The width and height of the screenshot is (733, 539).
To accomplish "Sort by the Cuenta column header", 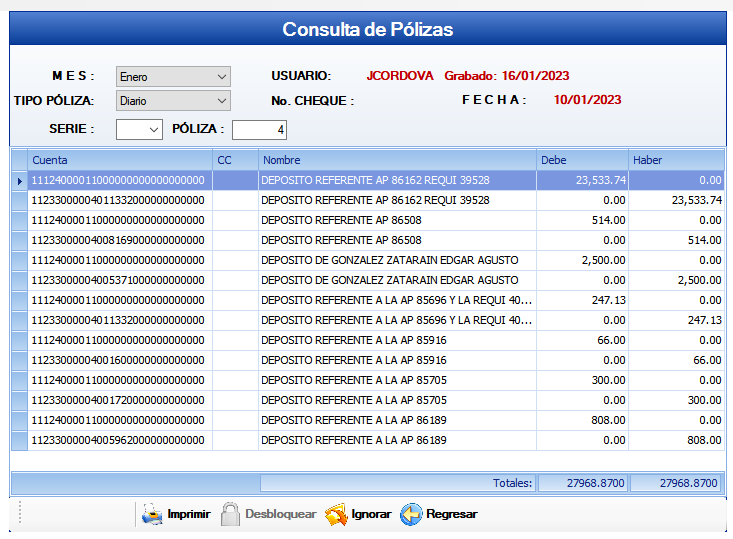I will (120, 160).
